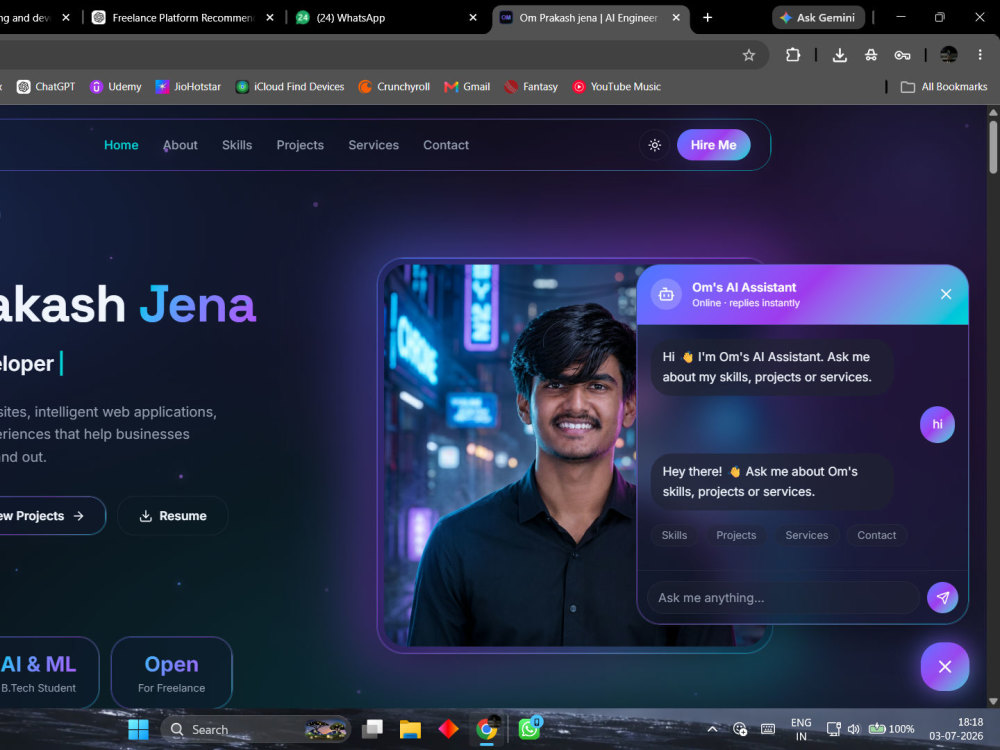This screenshot has width=1000, height=750.
Task: Click the Open For Freelance card
Action: (172, 673)
